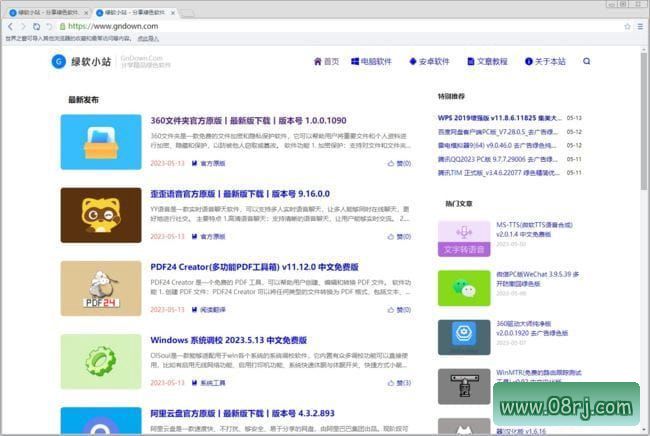This screenshot has height=436, width=650.
Task: Open the 电脑软件 navigation menu
Action: click(x=371, y=62)
